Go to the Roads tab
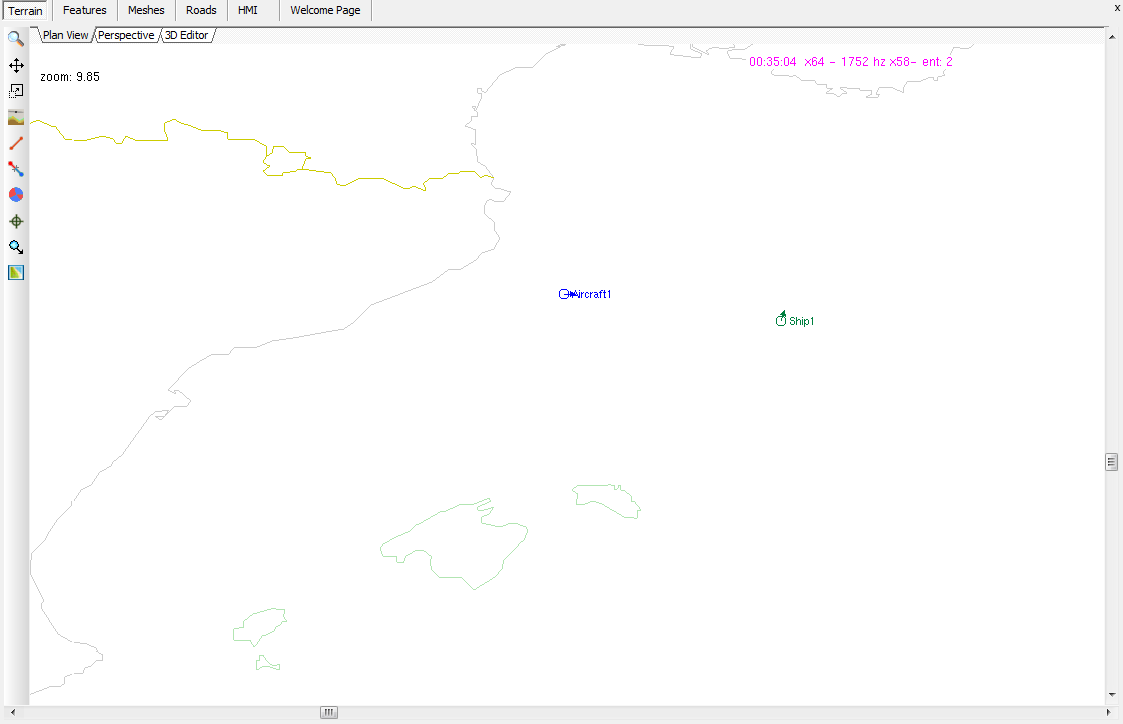Screen dimensions: 1123x724 [x=201, y=11]
